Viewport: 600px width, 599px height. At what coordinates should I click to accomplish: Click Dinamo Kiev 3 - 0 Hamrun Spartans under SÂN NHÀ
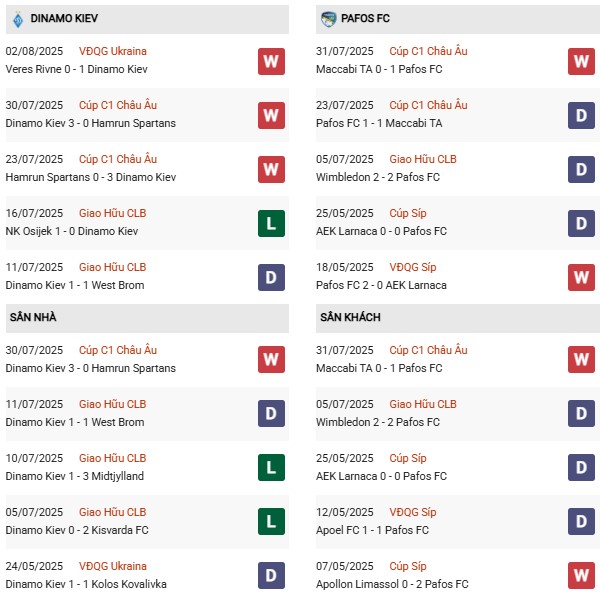pos(90,368)
